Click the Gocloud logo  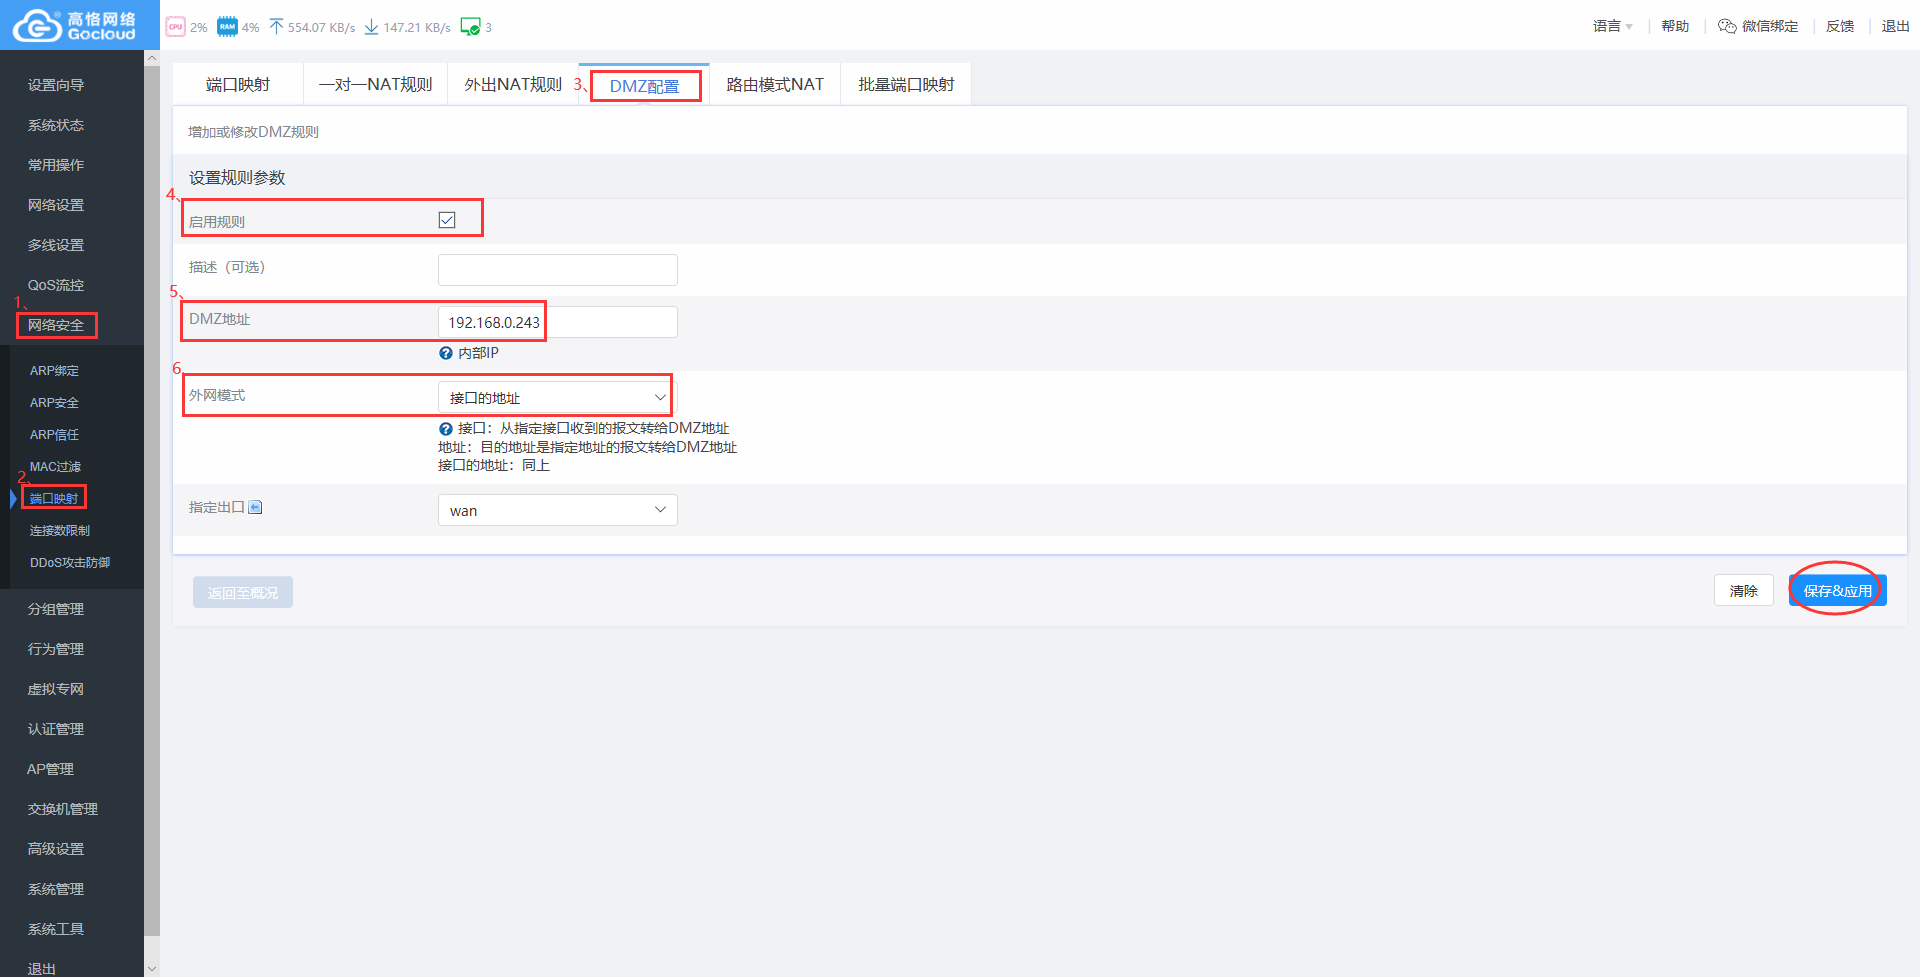coord(75,25)
